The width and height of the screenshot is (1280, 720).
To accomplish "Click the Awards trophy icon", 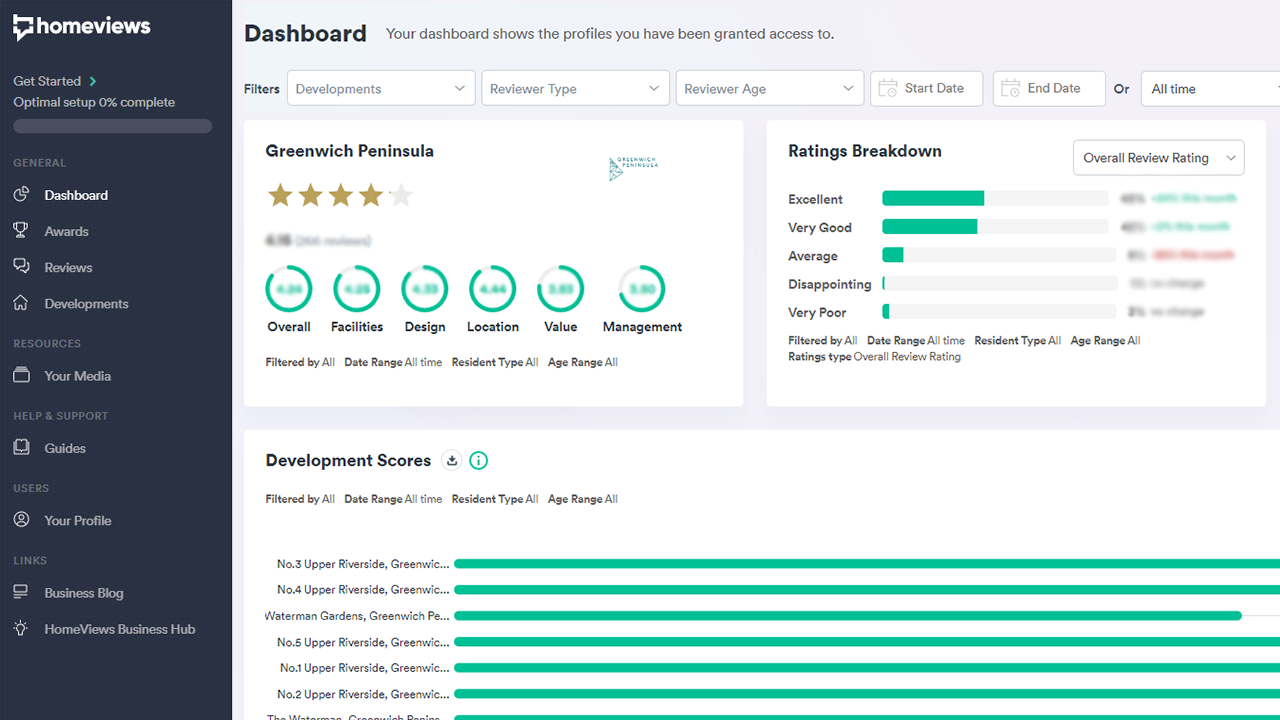I will click(x=21, y=231).
